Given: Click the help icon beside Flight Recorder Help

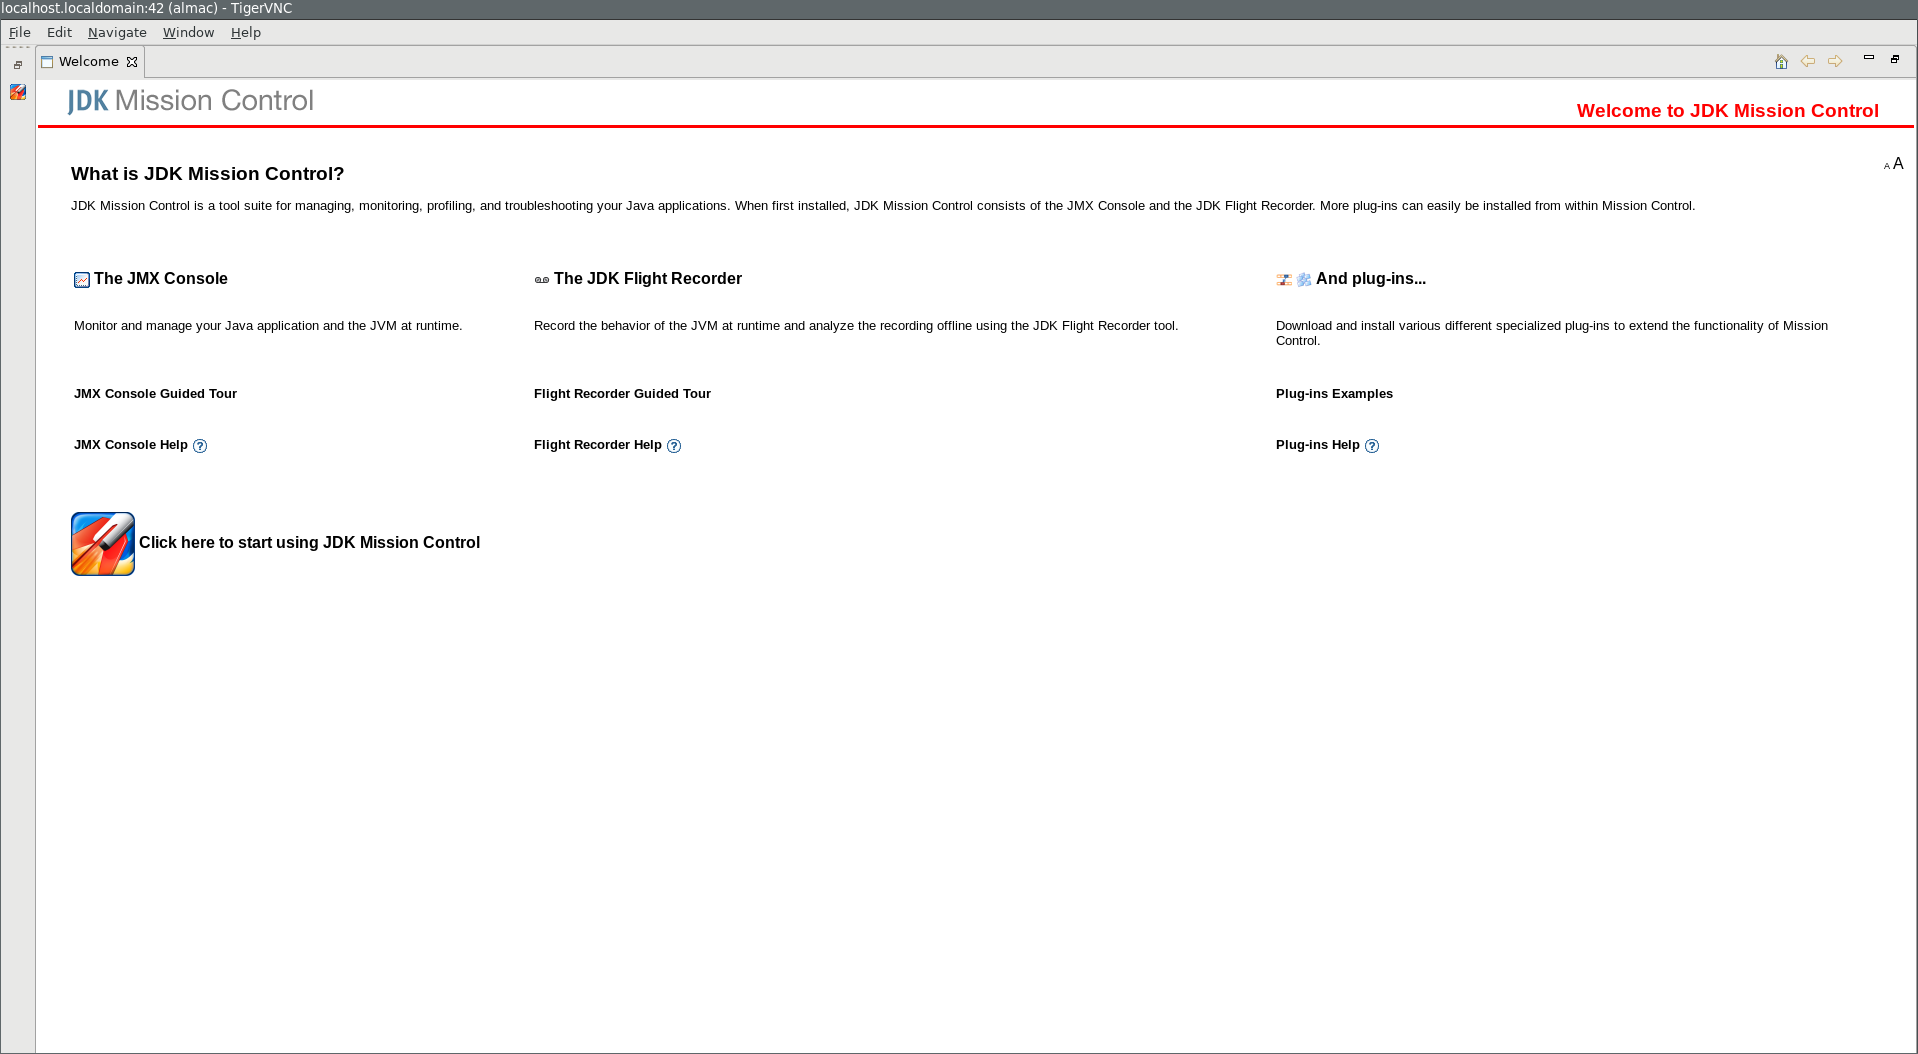Looking at the screenshot, I should tap(674, 446).
